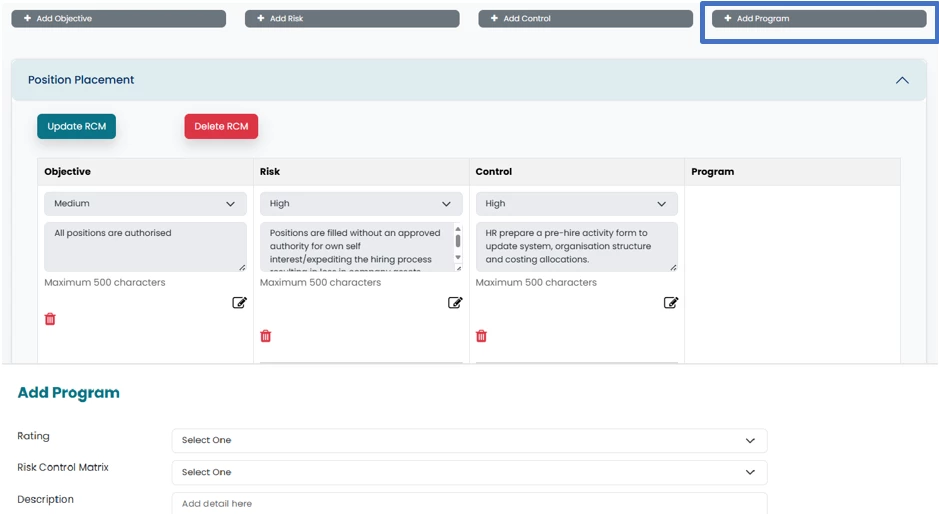The image size is (939, 514).
Task: Open the Control rating dropdown showing High
Action: tap(576, 204)
